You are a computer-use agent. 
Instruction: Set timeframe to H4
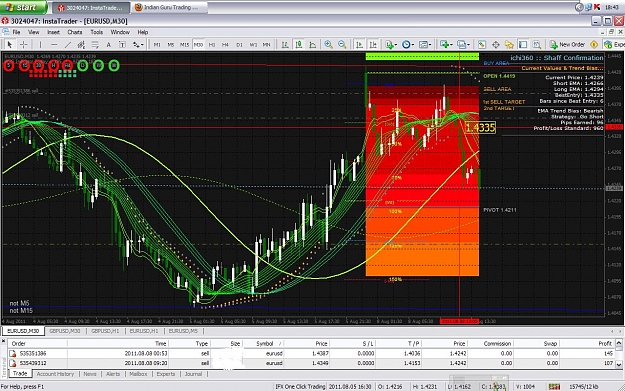pos(225,45)
